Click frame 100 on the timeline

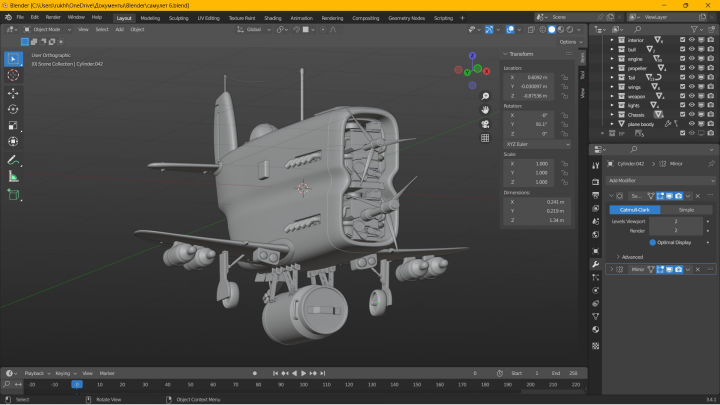tap(304, 385)
